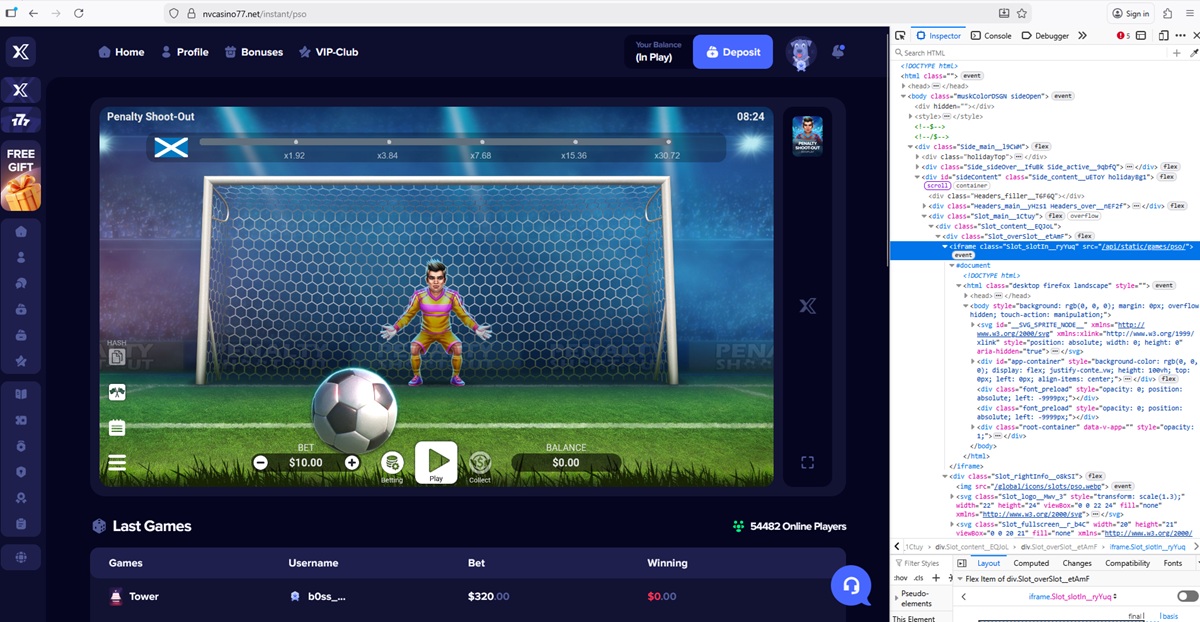
Task: Expand the head element node
Action: (904, 86)
